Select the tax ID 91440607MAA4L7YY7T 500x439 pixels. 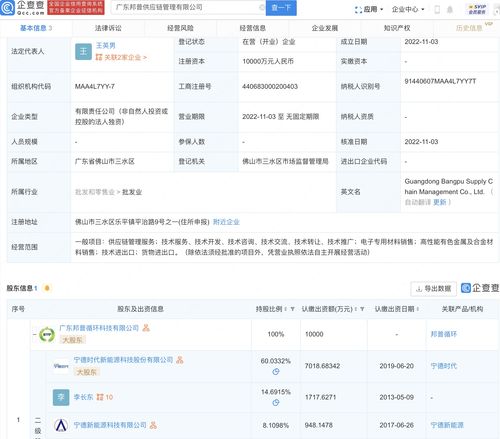pyautogui.click(x=440, y=81)
